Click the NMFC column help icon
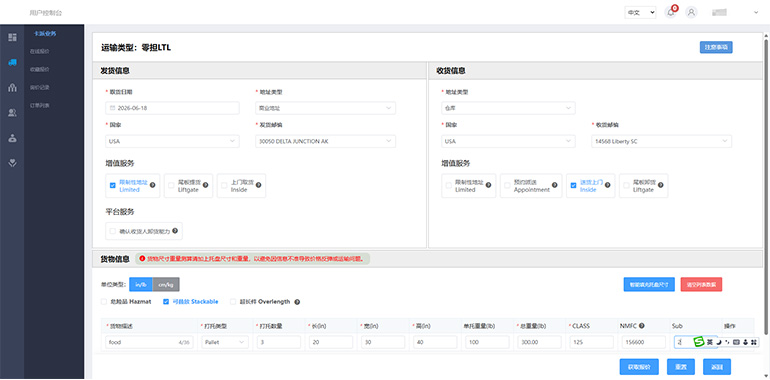 [642, 326]
